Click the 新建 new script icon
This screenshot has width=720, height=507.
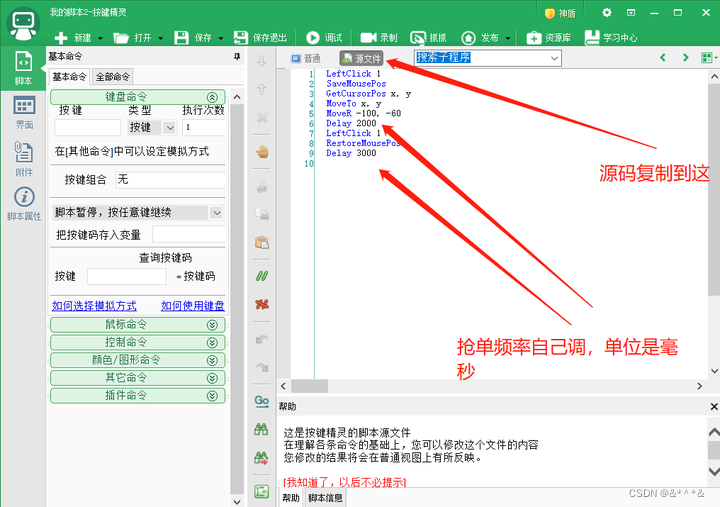coord(61,38)
